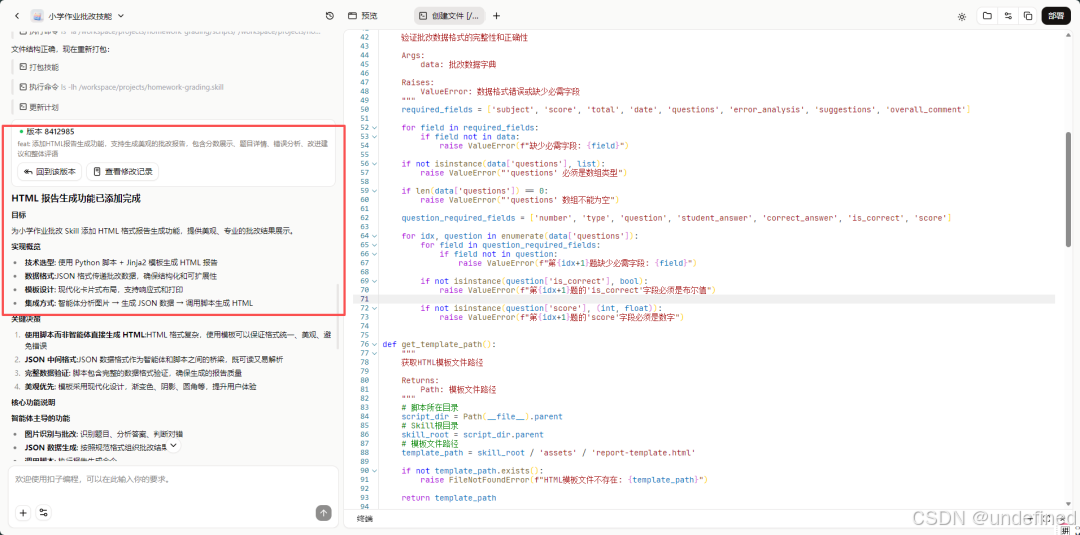Image resolution: width=1080 pixels, height=535 pixels.
Task: Open chat options sliders icon below input
Action: (43, 512)
